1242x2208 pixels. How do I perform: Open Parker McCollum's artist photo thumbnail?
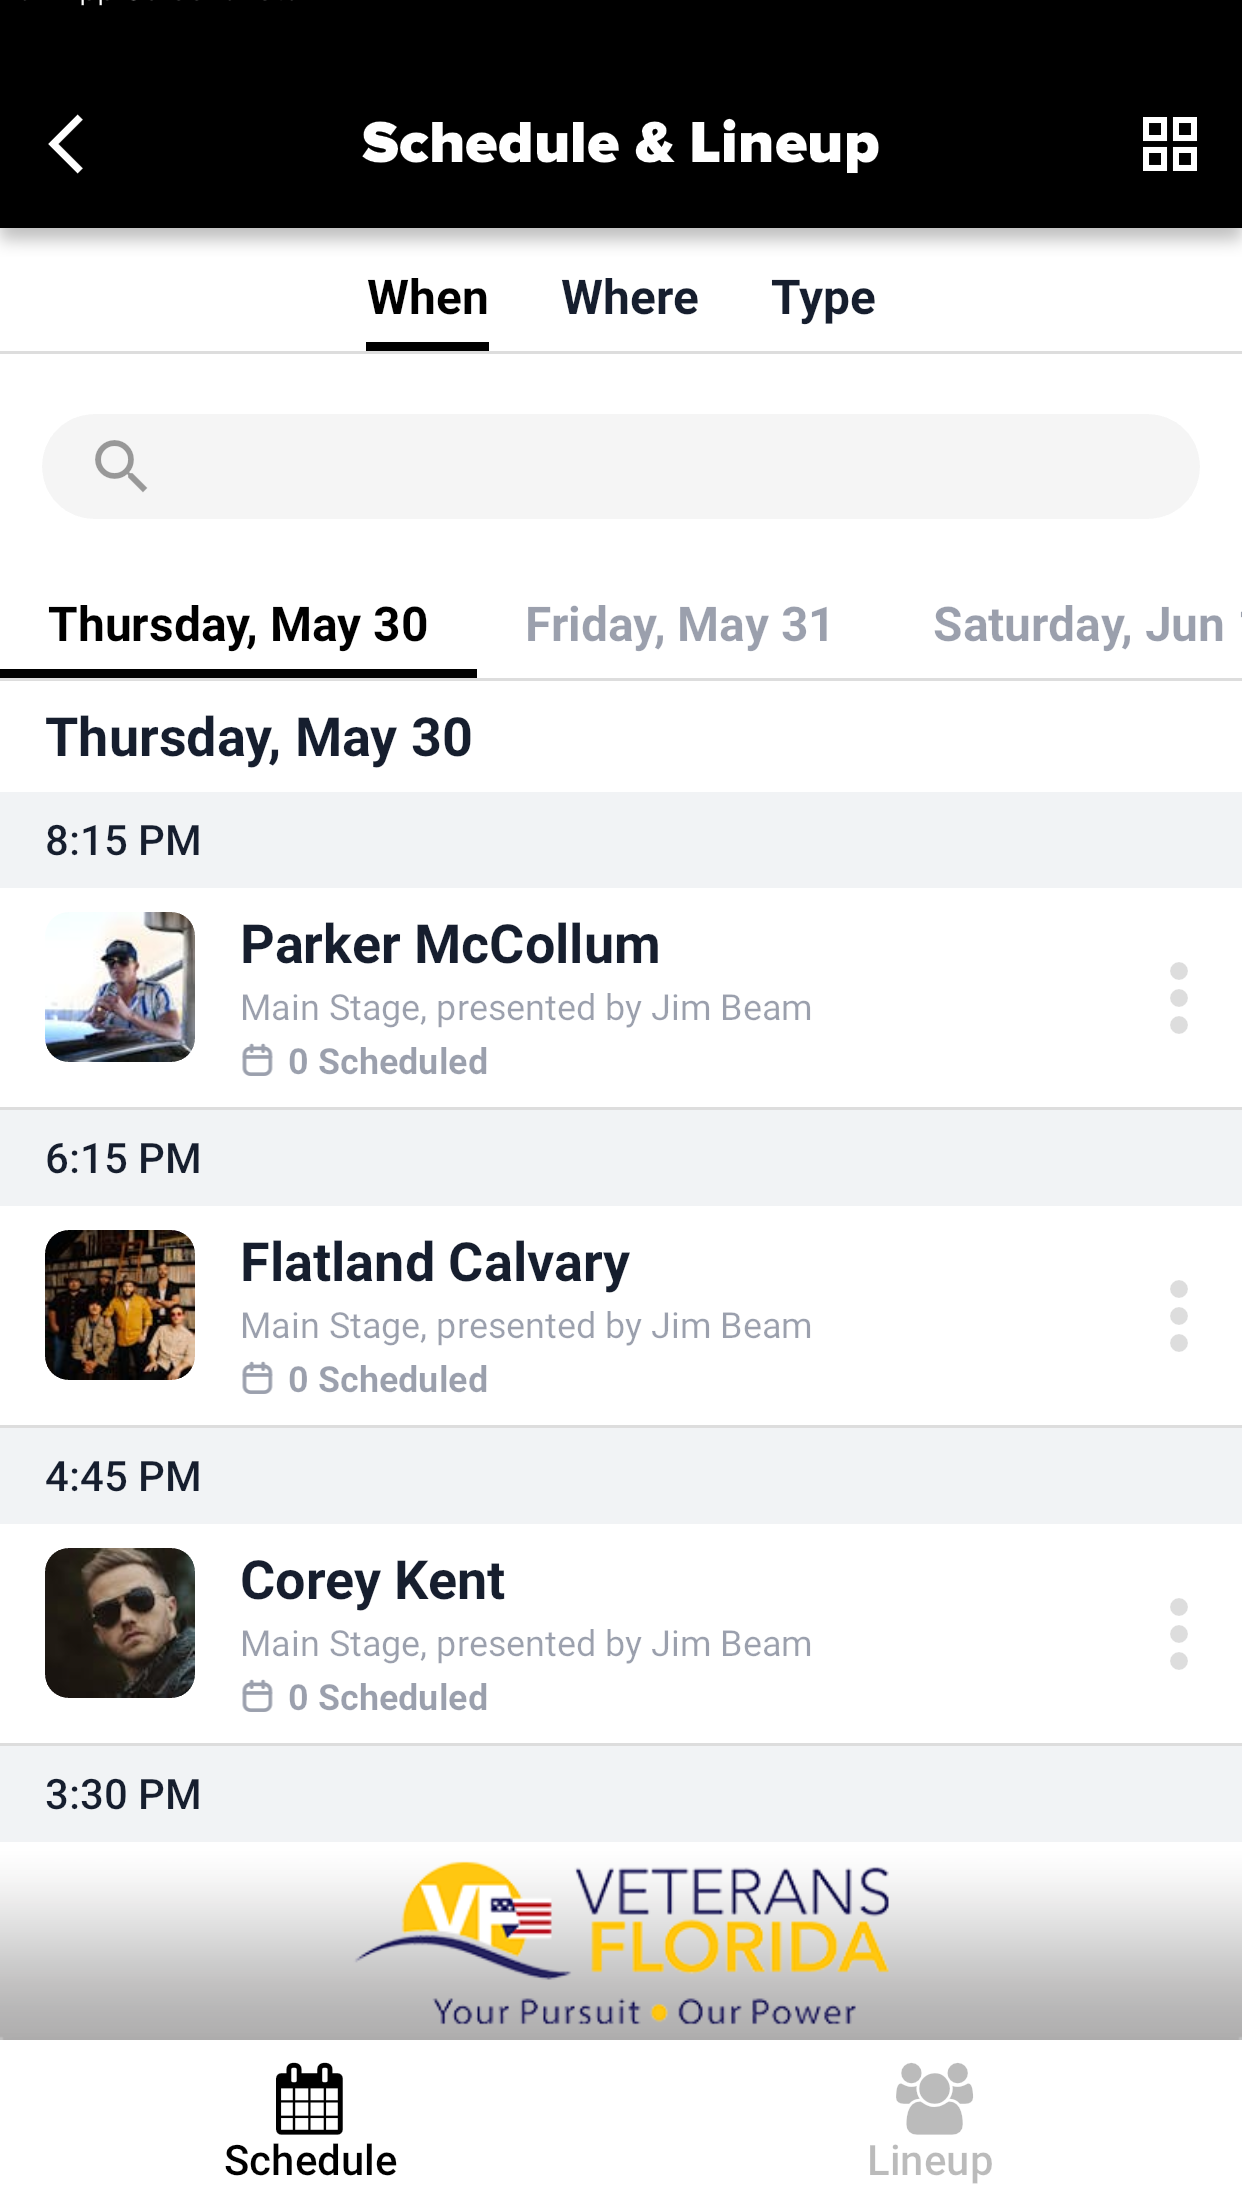[x=120, y=987]
